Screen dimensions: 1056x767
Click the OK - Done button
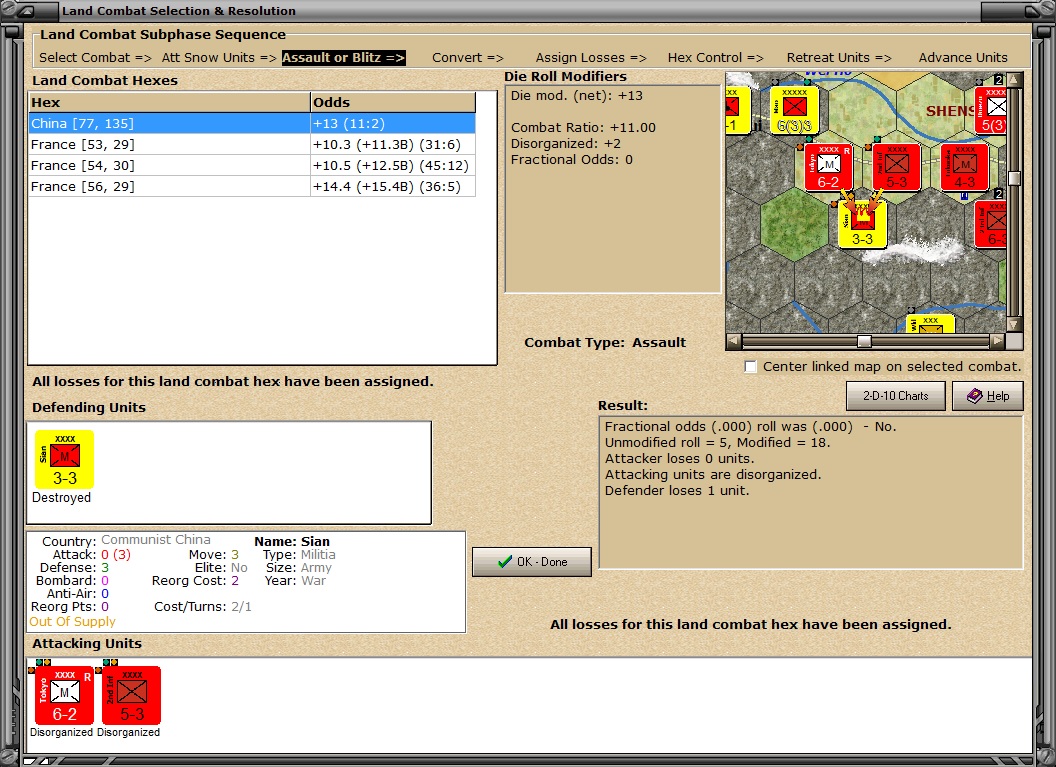(532, 562)
